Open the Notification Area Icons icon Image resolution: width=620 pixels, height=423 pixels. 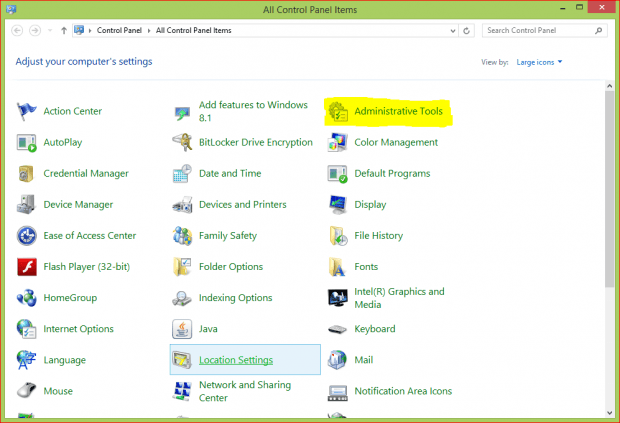[x=338, y=393]
